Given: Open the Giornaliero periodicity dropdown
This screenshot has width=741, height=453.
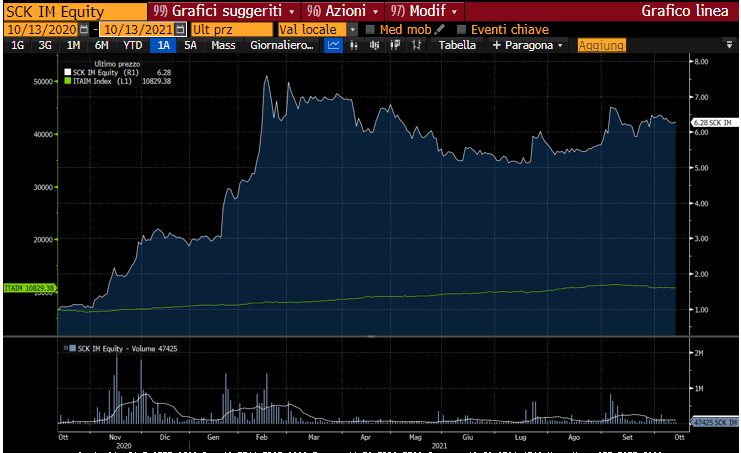Looking at the screenshot, I should point(282,45).
